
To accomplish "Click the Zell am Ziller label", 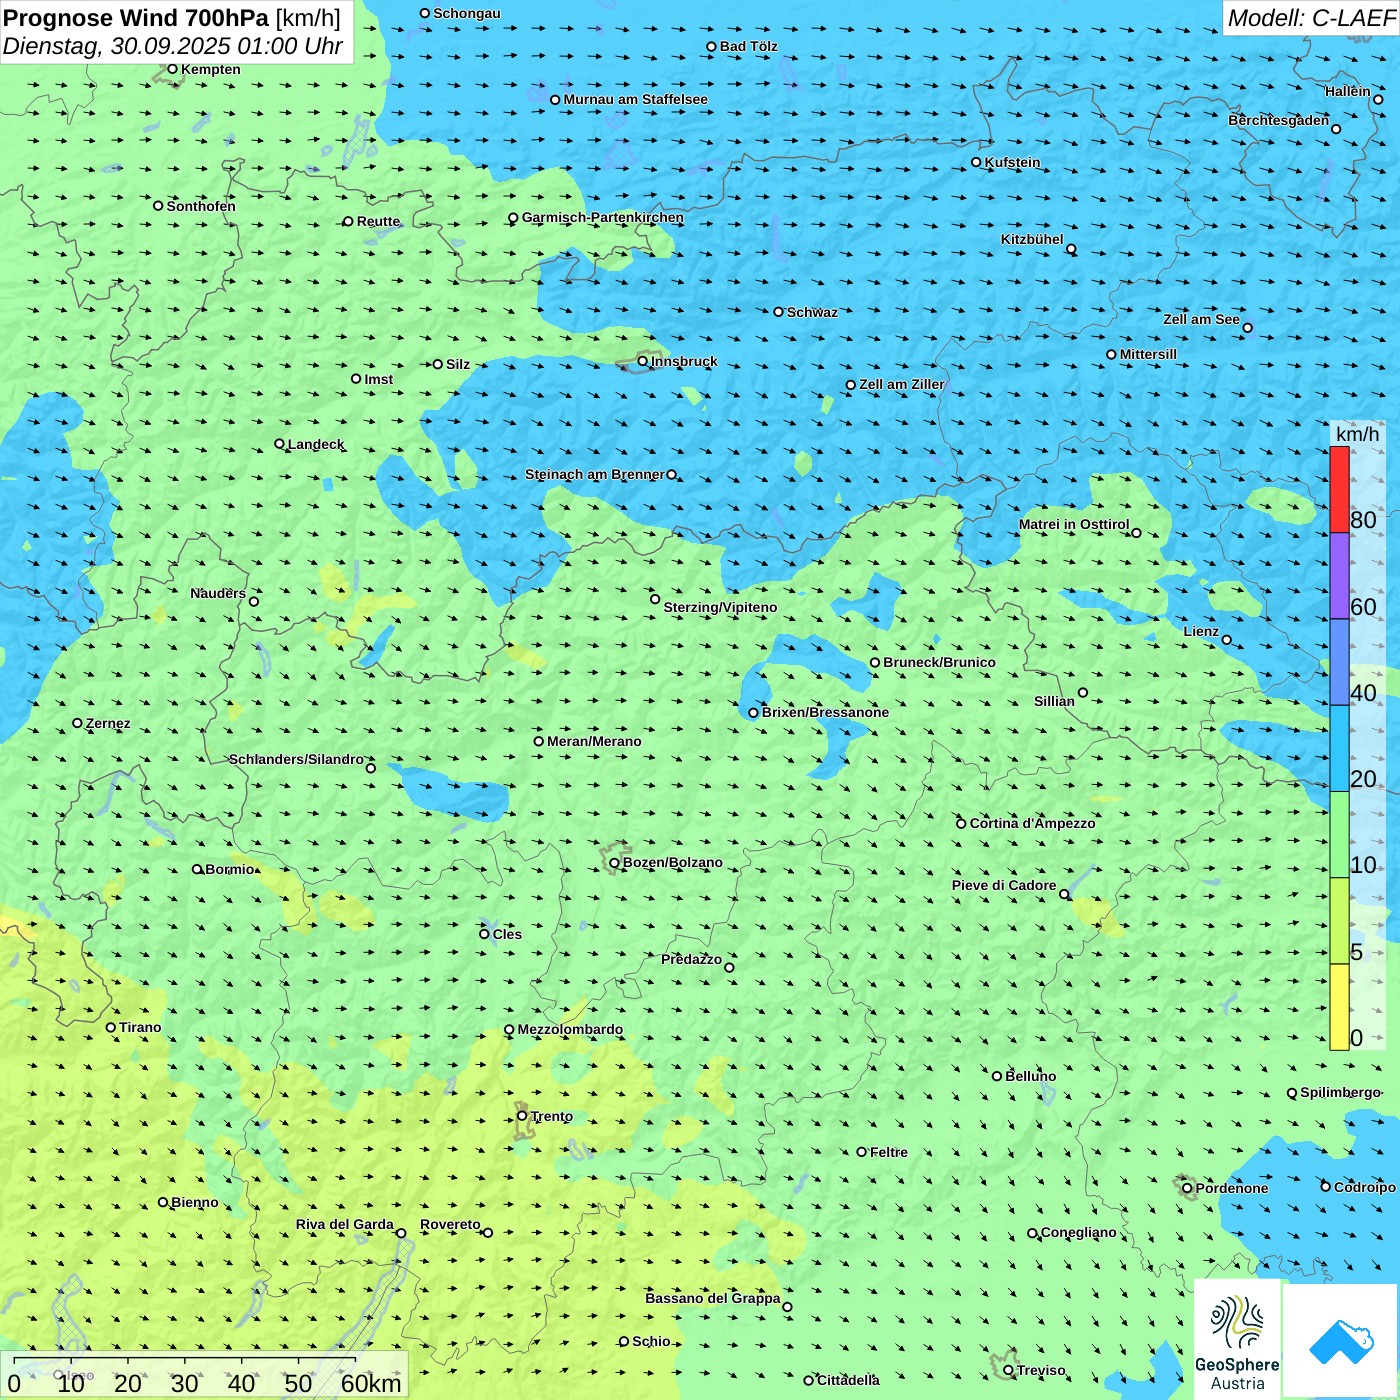I will pos(901,384).
